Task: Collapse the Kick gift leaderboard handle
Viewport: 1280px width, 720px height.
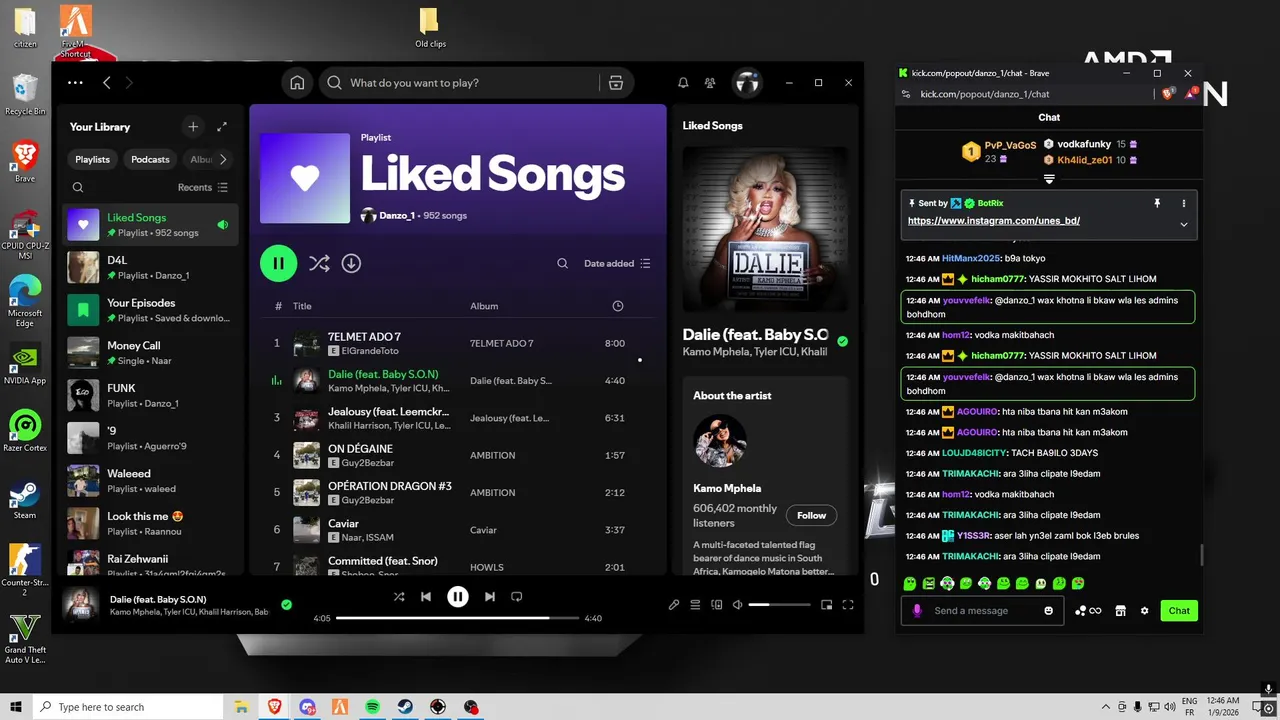Action: 1049,179
